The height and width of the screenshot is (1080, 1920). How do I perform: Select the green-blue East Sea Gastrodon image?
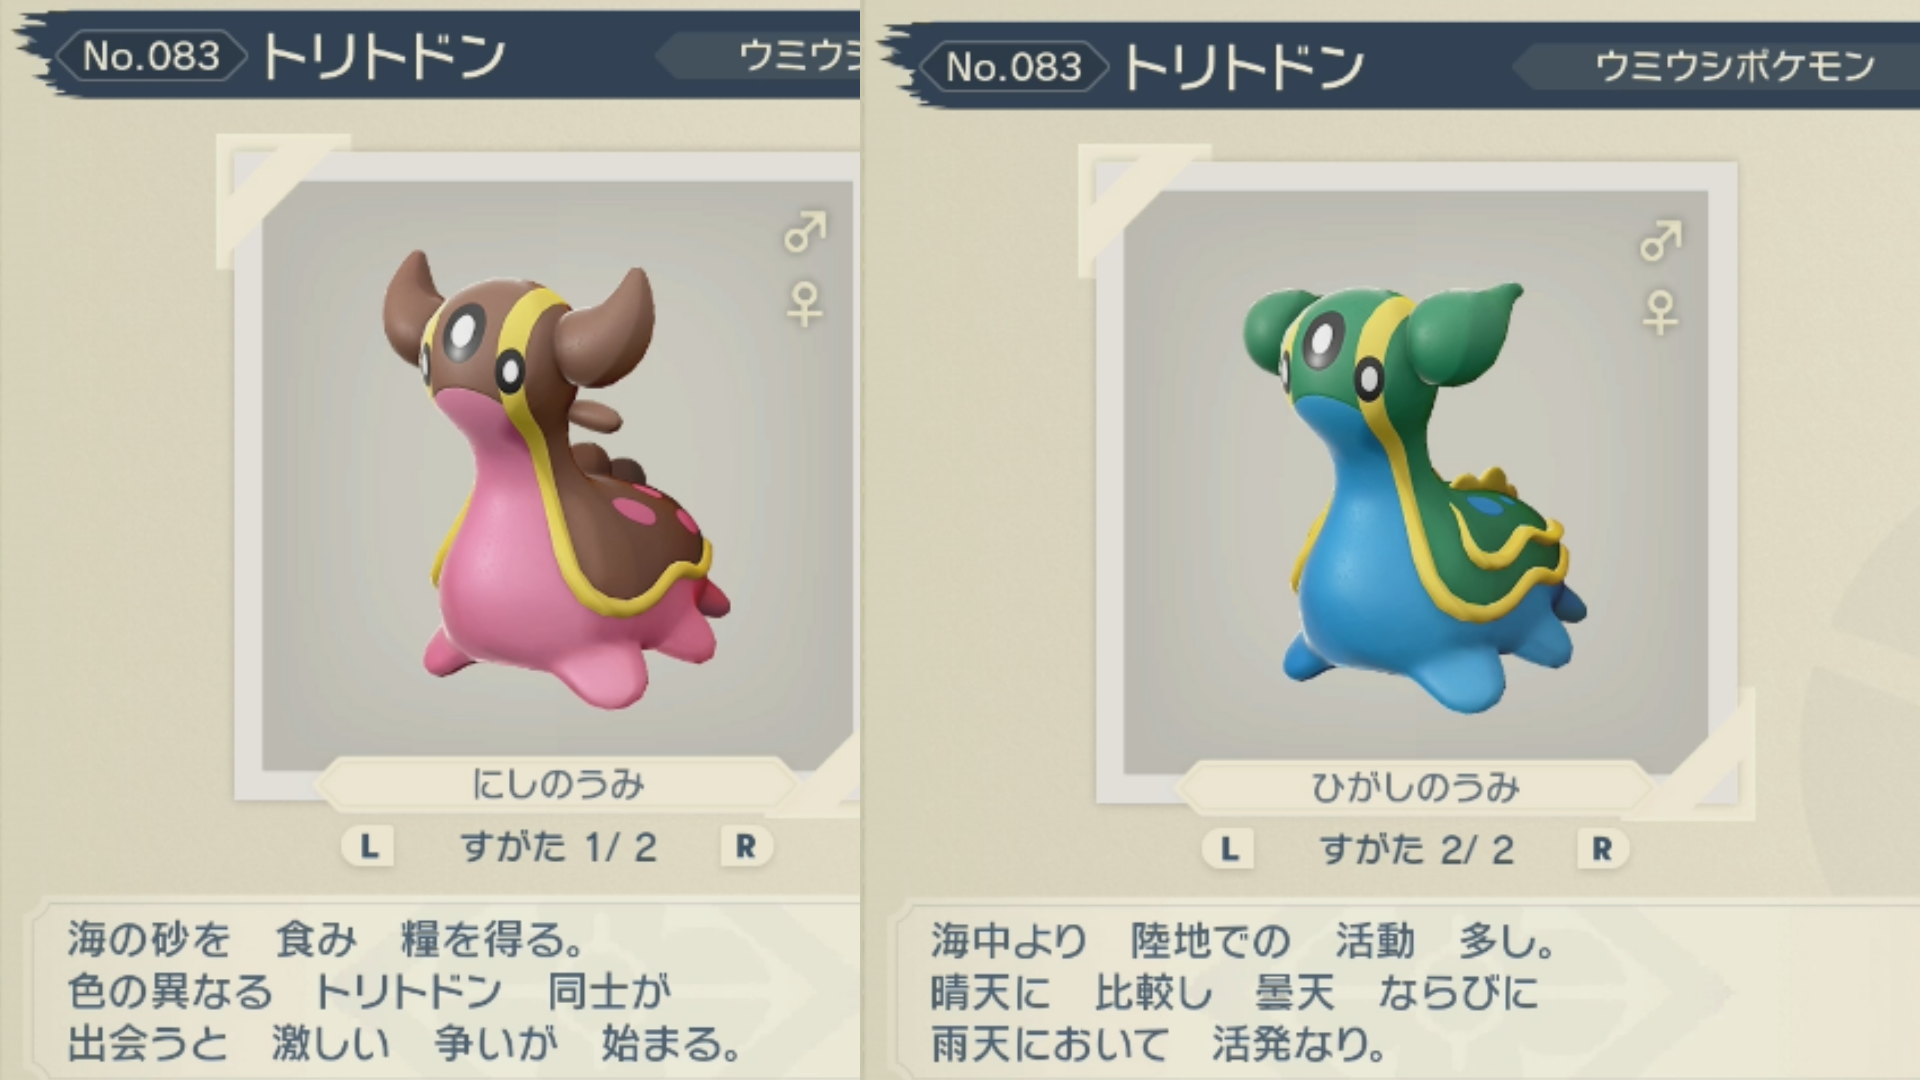tap(1414, 496)
